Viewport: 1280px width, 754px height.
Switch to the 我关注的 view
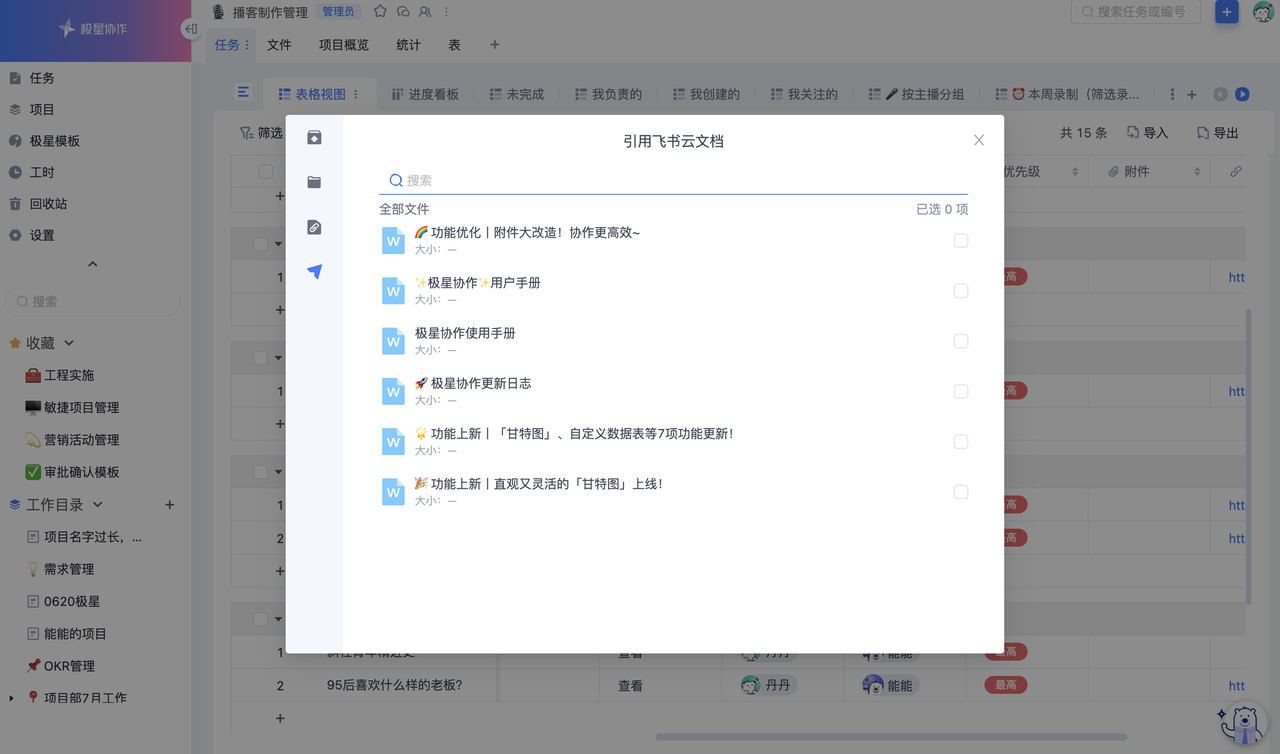click(805, 94)
